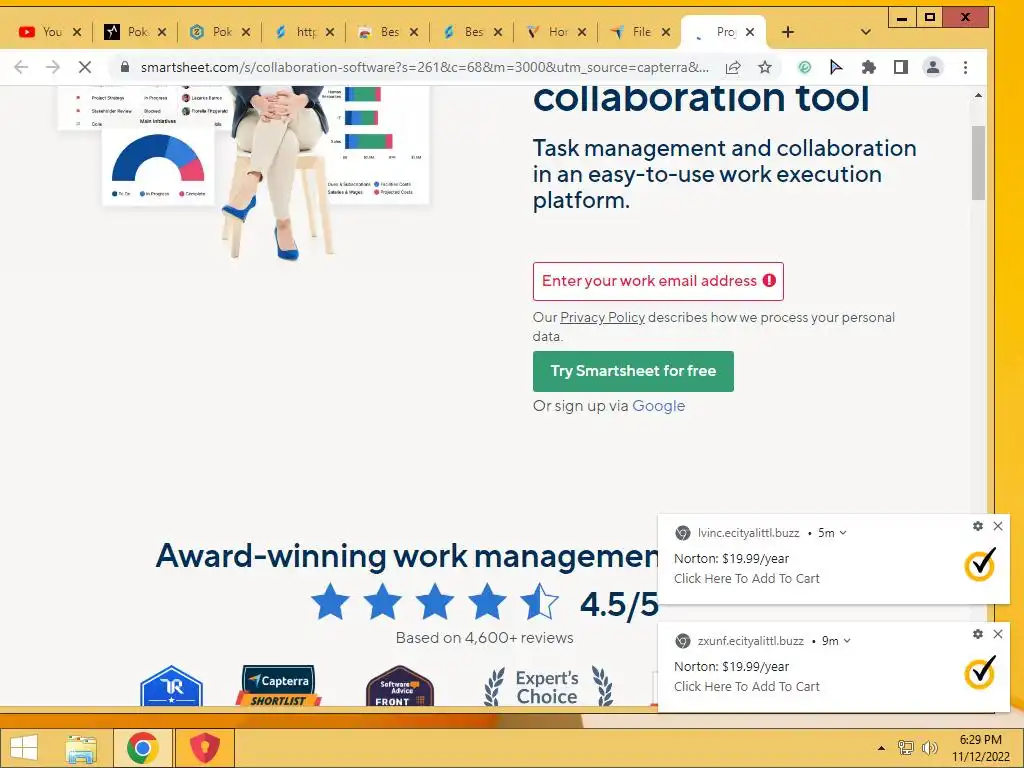Go forward to the next page
1024x768 pixels.
click(x=53, y=67)
